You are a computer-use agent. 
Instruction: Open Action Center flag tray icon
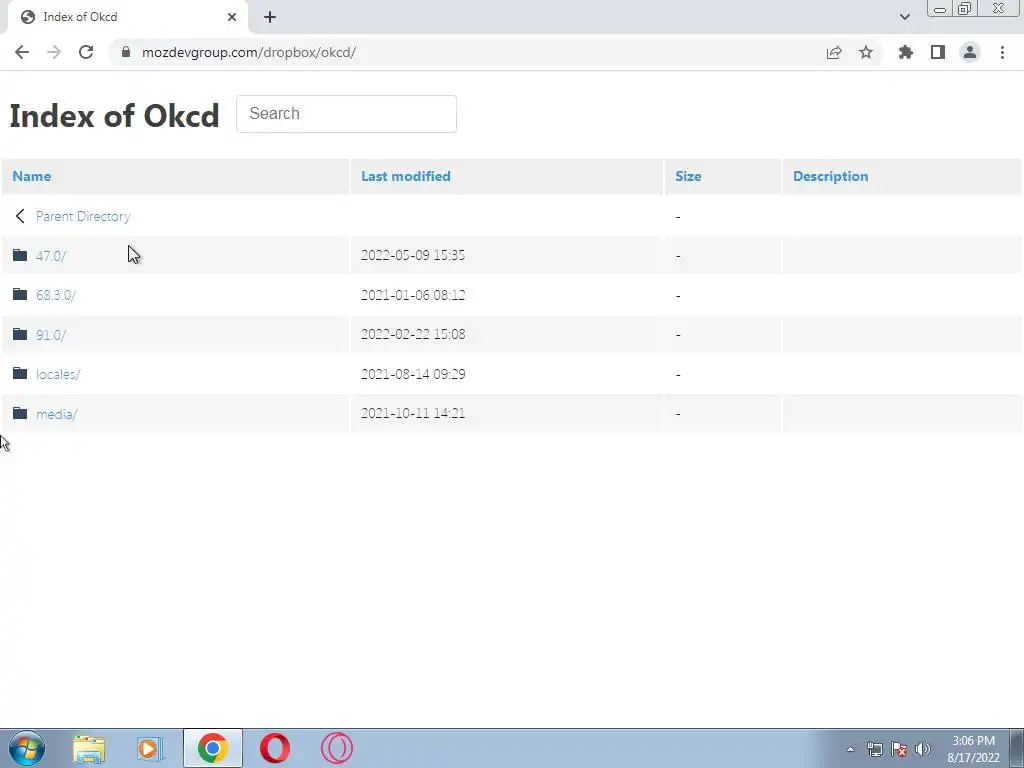click(x=899, y=749)
